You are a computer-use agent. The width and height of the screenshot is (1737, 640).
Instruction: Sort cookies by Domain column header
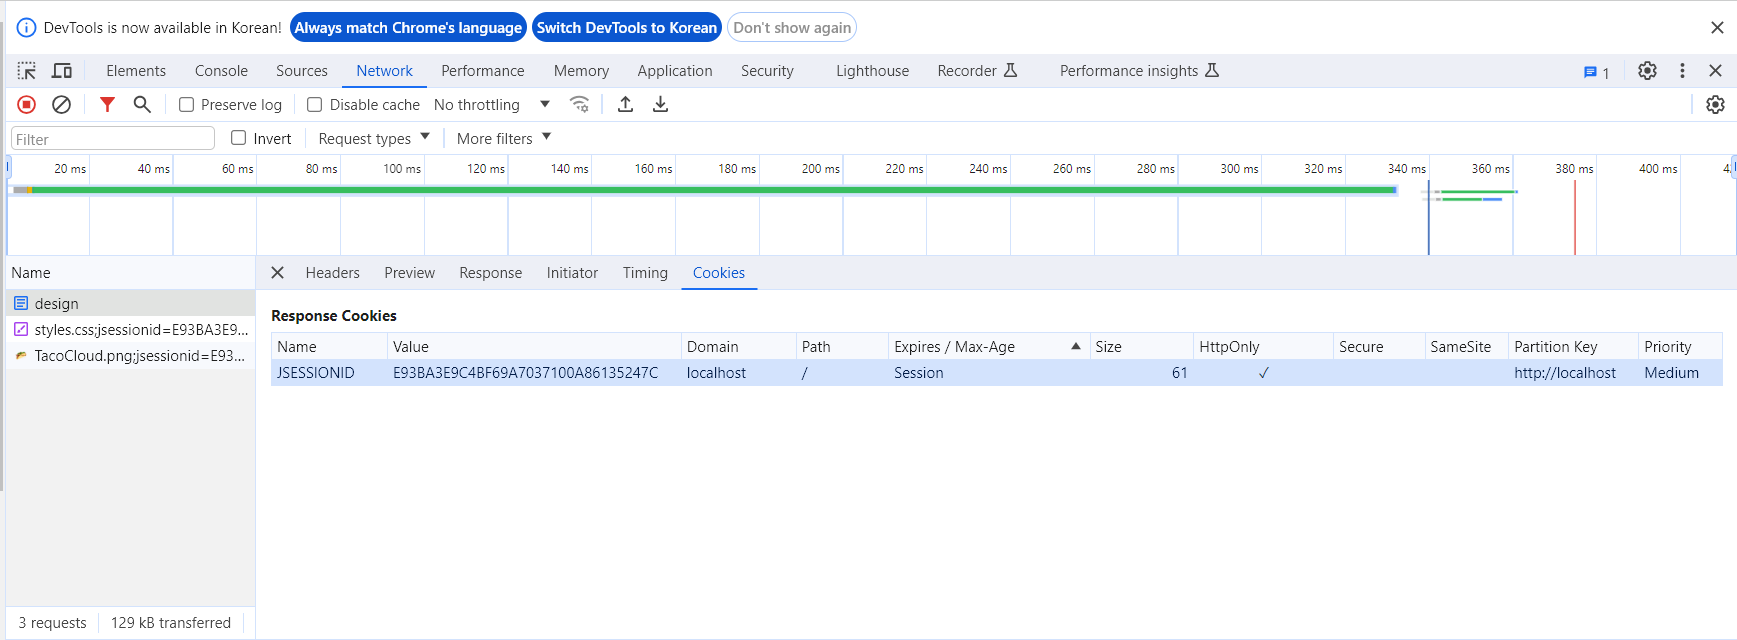pyautogui.click(x=738, y=346)
